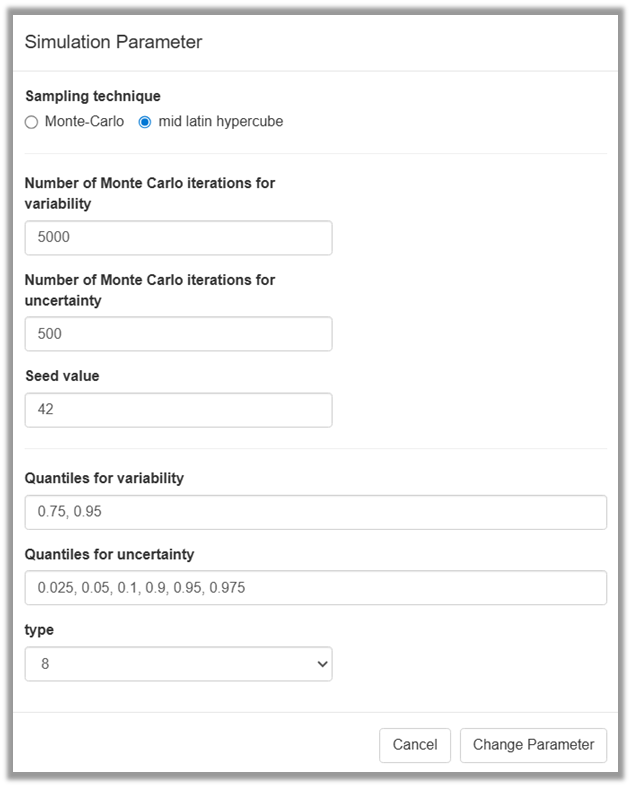This screenshot has width=631, height=787.
Task: Click the Simulation Parameter dialog title
Action: [x=113, y=42]
